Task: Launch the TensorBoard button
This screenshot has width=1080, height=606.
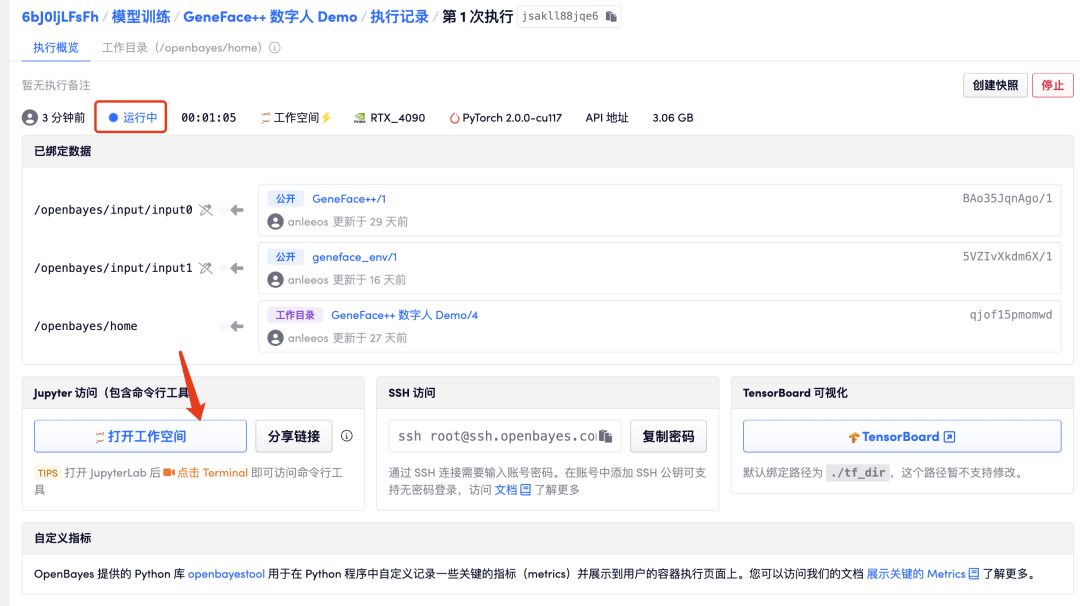Action: click(902, 437)
